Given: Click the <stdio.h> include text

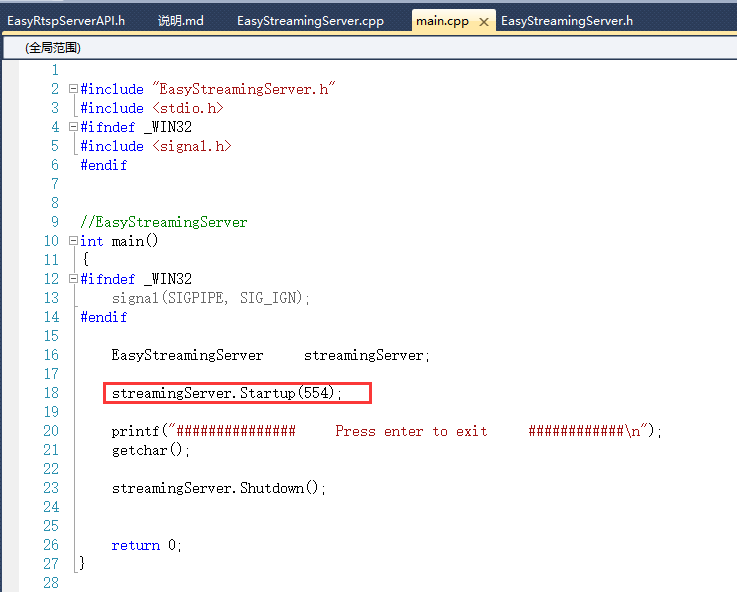Looking at the screenshot, I should pos(188,108).
